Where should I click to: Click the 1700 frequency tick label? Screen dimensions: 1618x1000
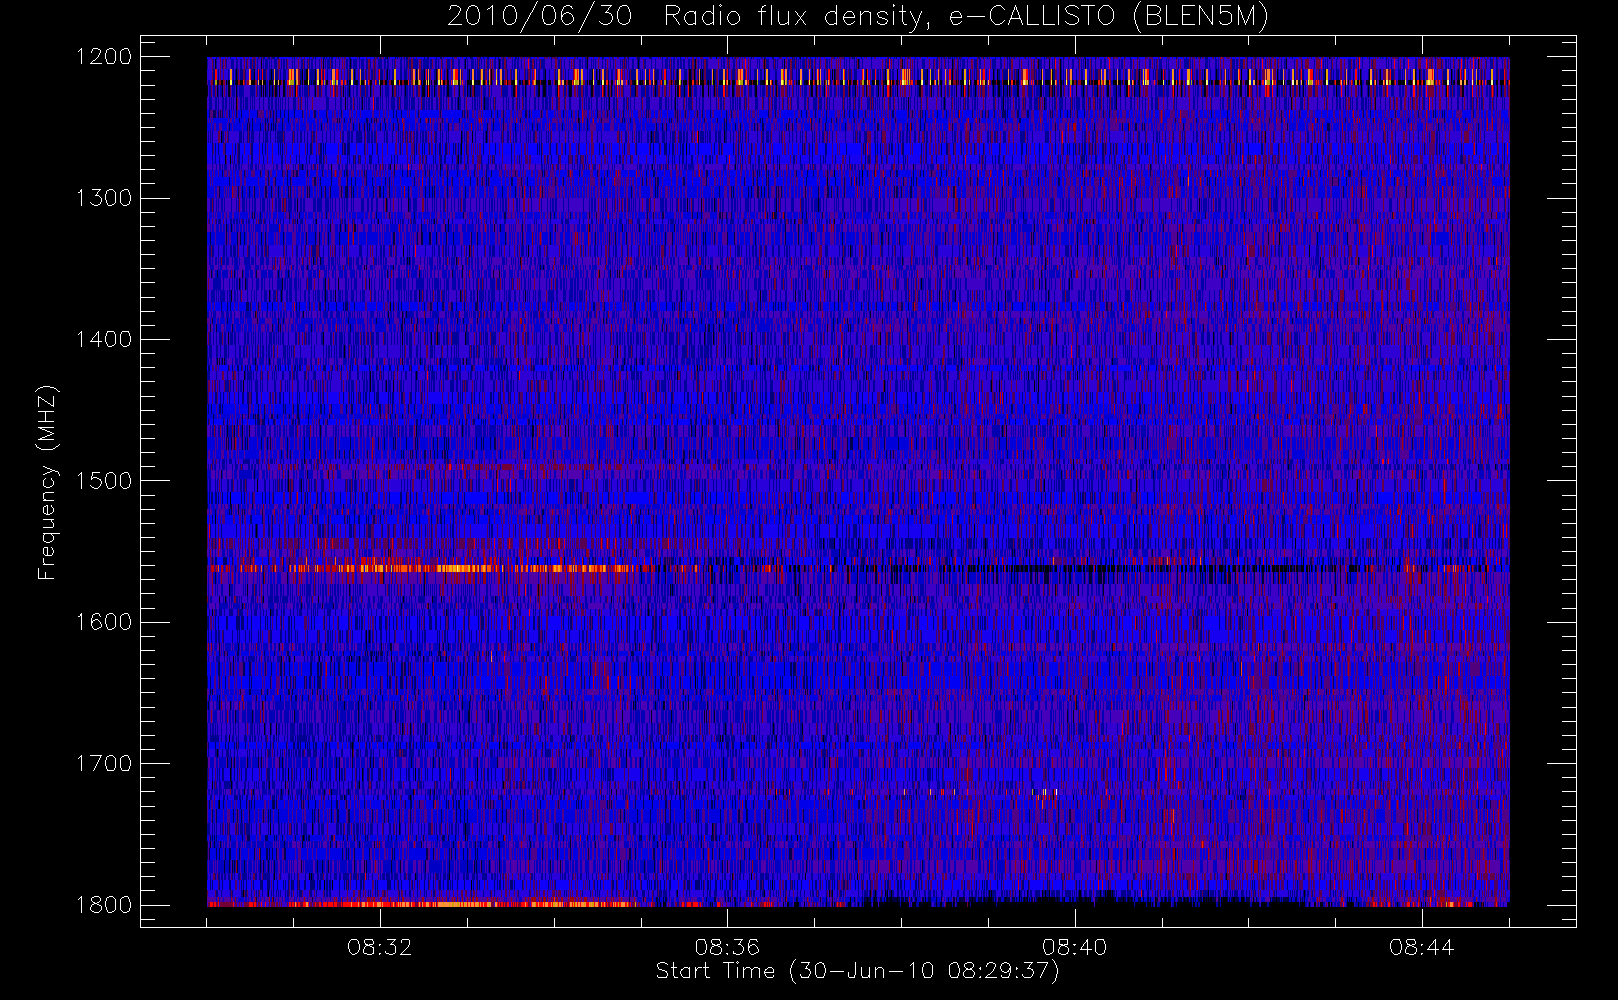click(104, 763)
